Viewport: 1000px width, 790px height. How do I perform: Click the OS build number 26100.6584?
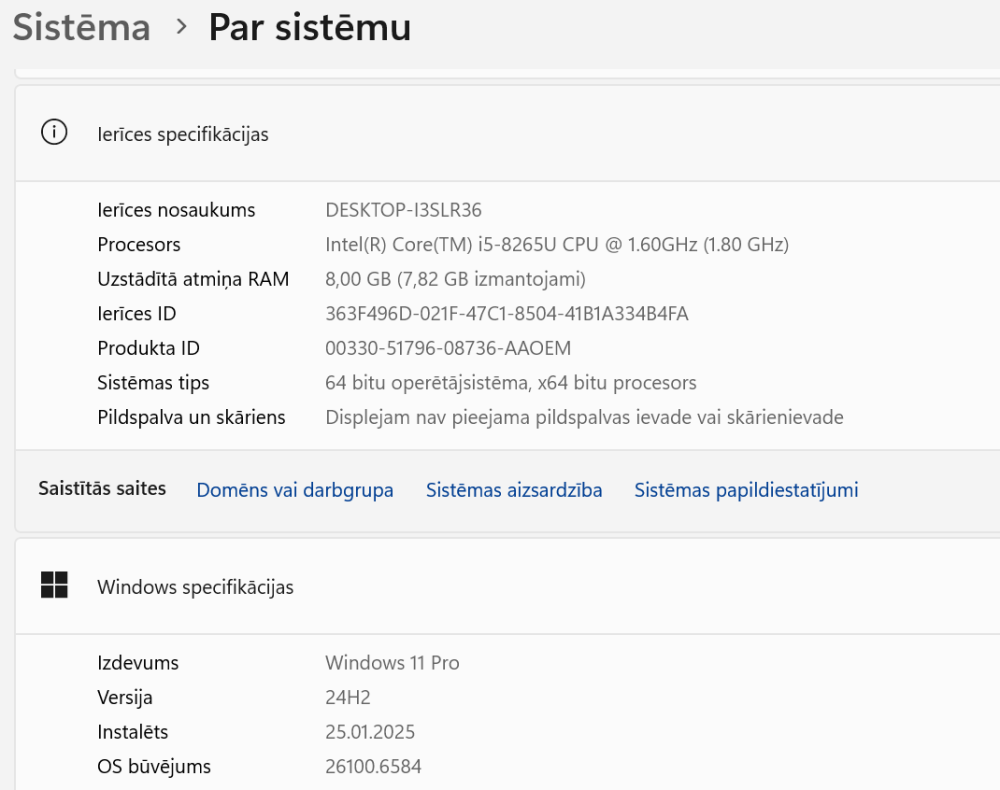click(373, 767)
